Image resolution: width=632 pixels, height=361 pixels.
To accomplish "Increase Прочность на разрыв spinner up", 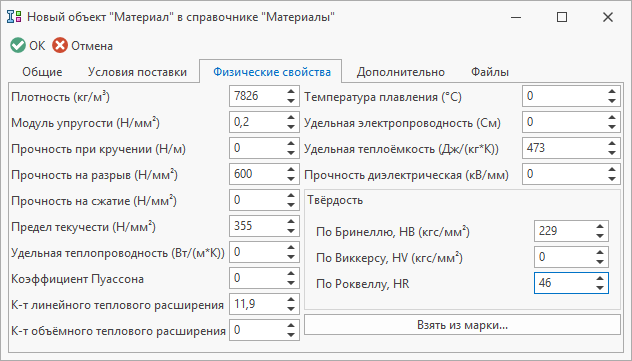I will pos(291,170).
